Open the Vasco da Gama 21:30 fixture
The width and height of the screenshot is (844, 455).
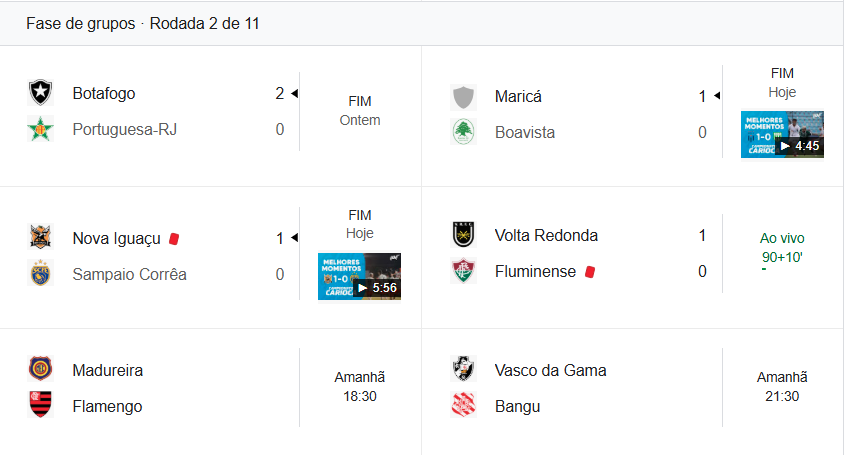pyautogui.click(x=782, y=387)
